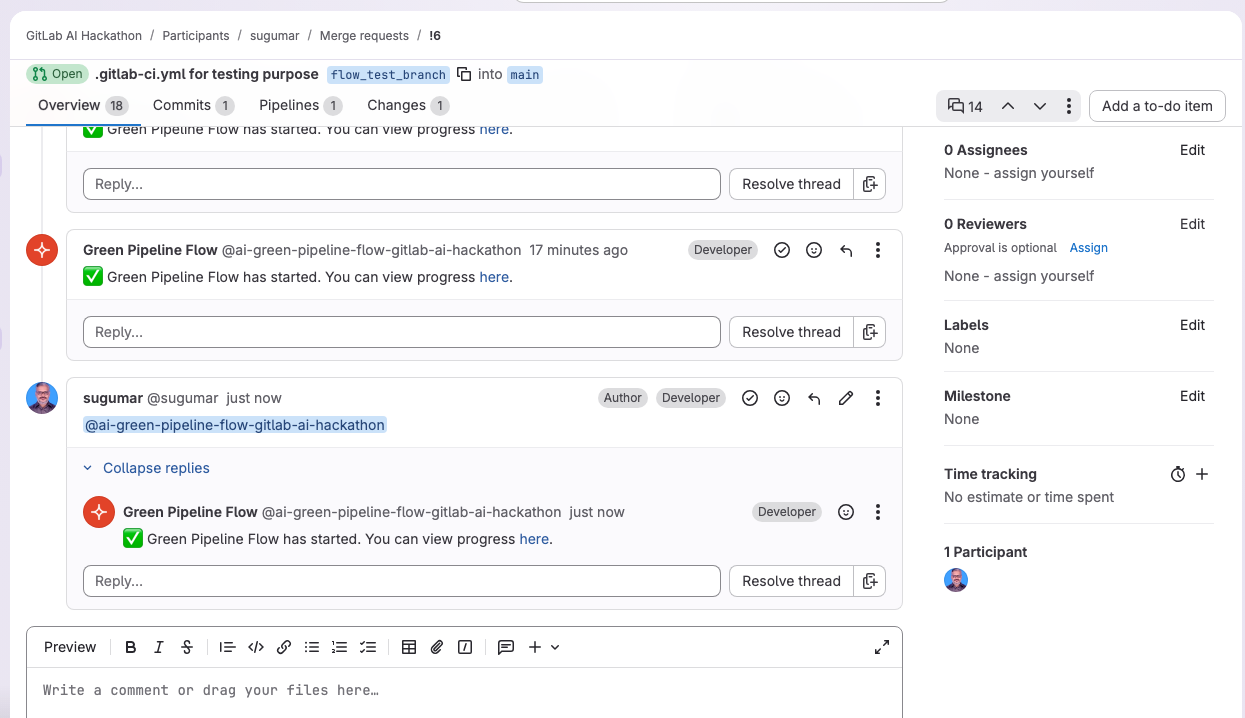Click participant avatar in sidebar
Screen dimensions: 1245x718
click(956, 580)
